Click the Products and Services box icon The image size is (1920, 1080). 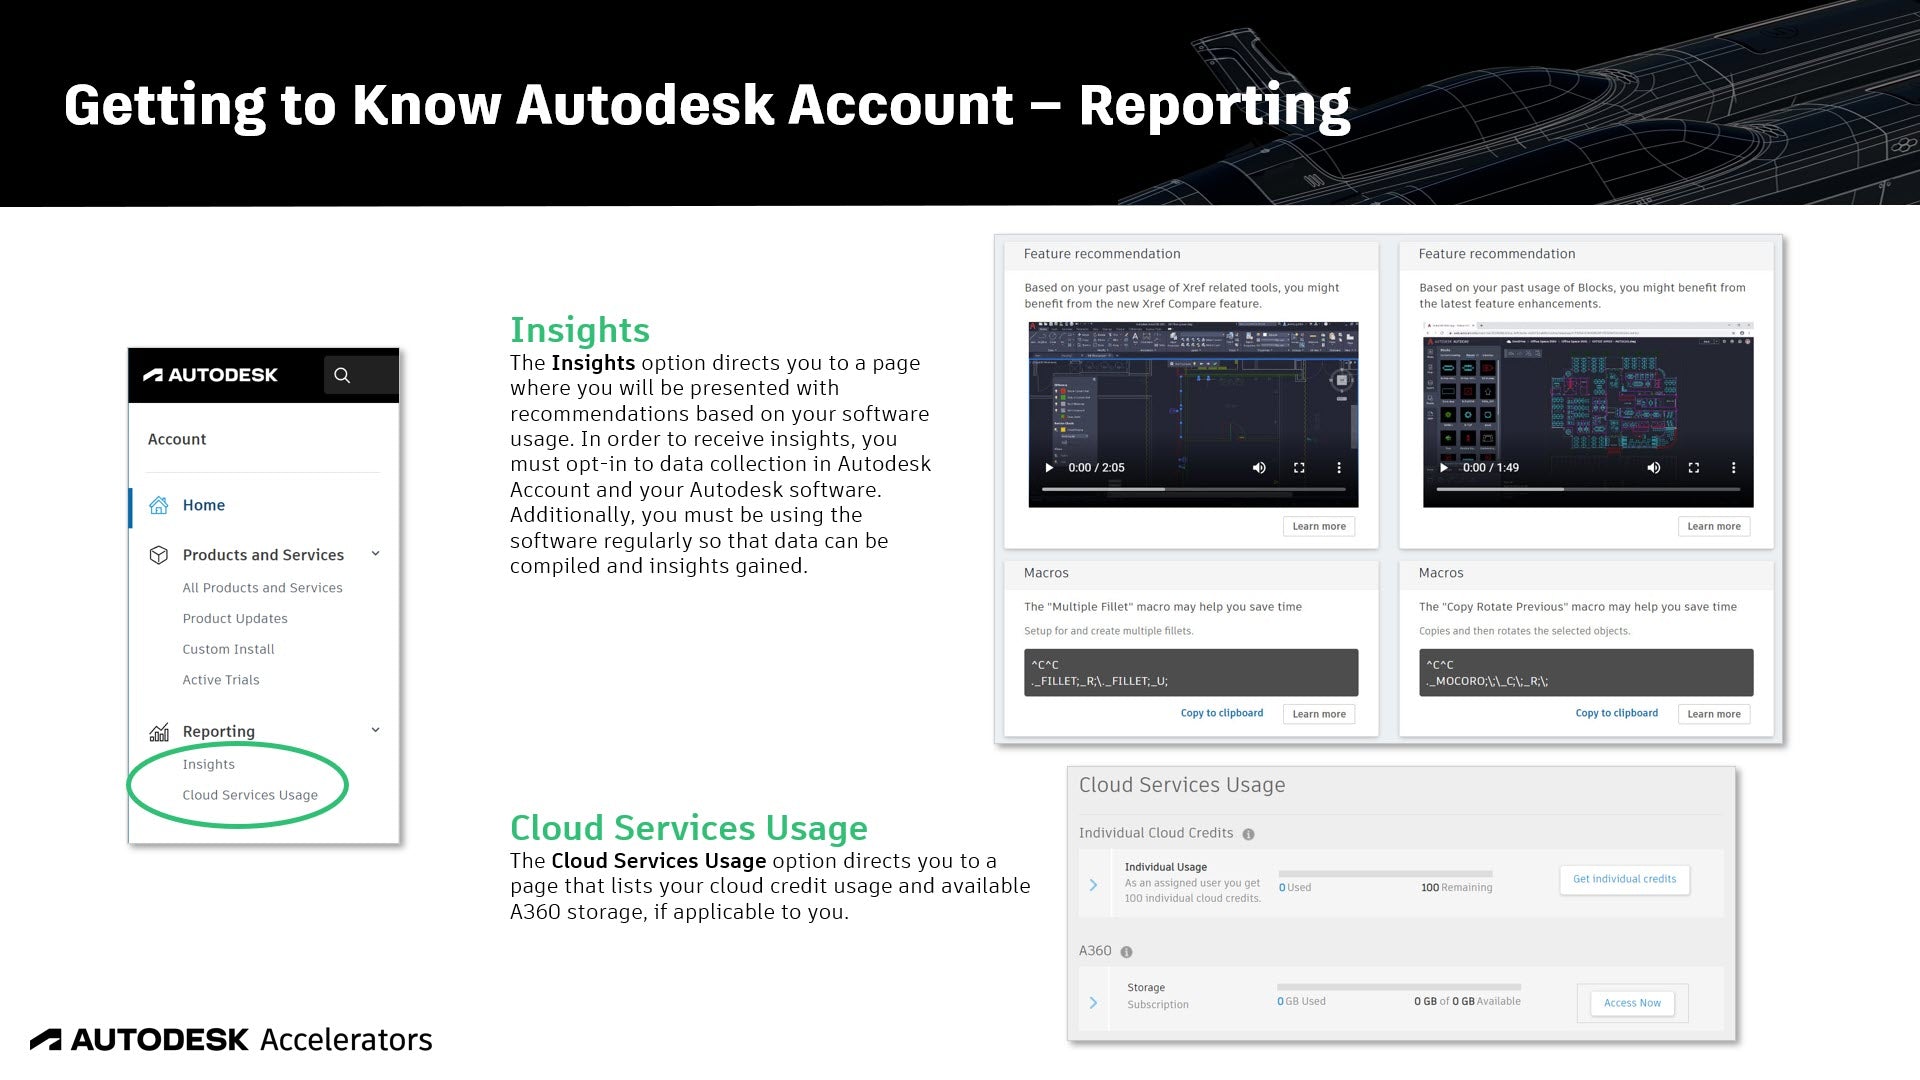tap(161, 555)
